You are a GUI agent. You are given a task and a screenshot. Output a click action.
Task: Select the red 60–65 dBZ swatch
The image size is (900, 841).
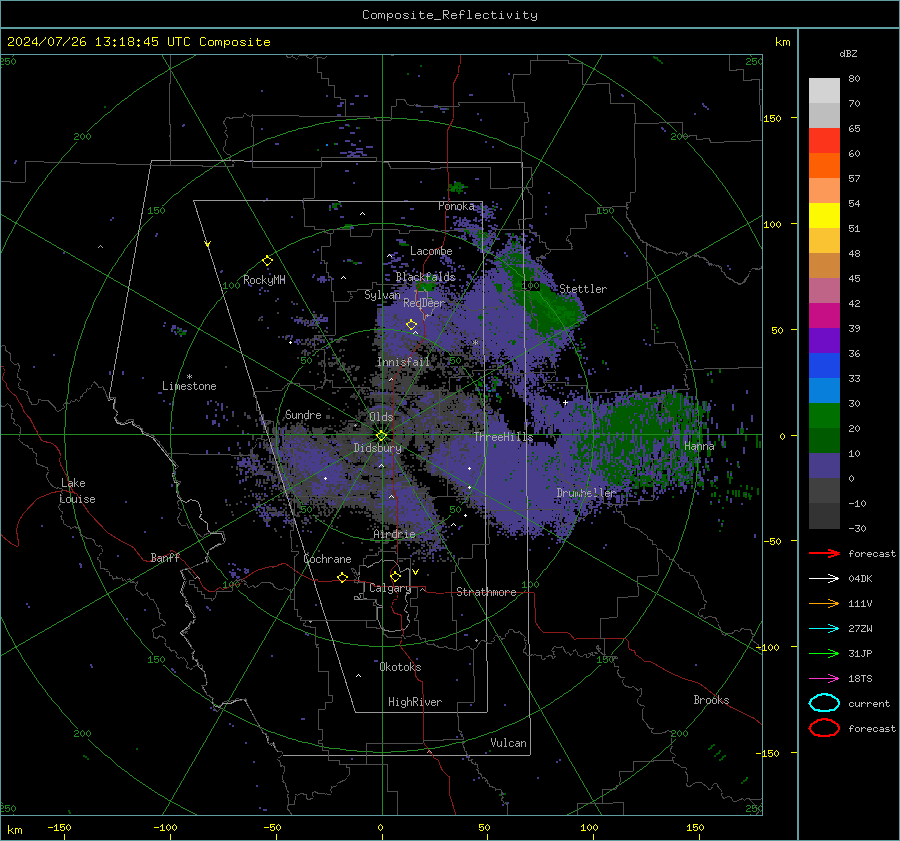824,141
